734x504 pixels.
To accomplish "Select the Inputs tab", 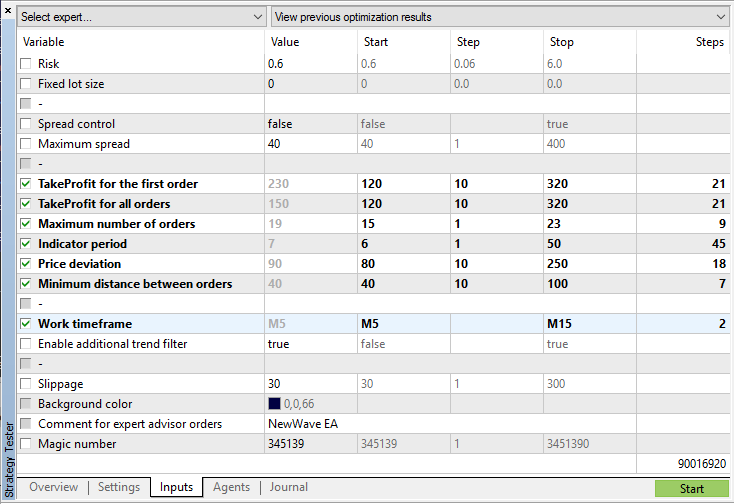I will point(176,487).
